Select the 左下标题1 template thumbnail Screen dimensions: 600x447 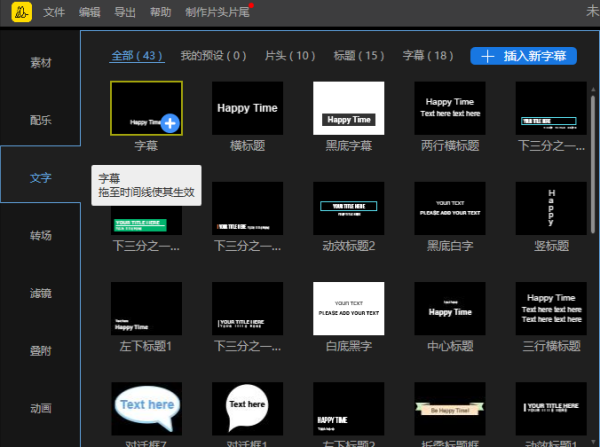(147, 308)
